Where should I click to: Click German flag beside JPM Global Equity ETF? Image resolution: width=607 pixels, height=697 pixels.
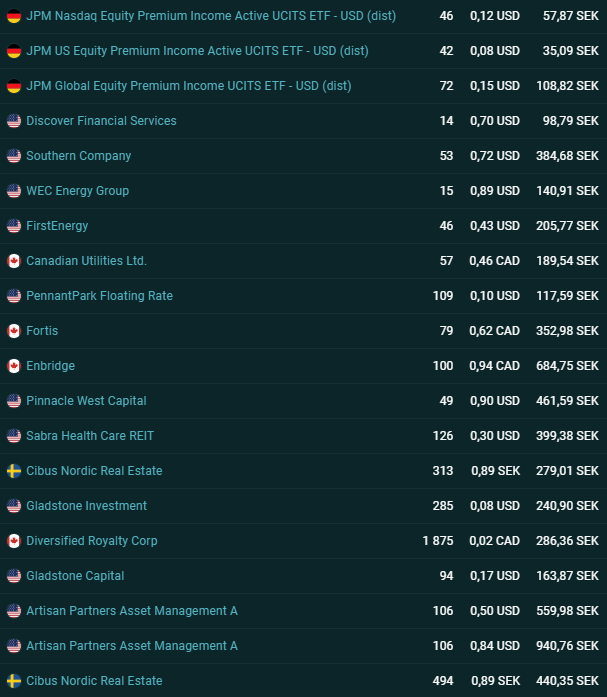(x=14, y=86)
